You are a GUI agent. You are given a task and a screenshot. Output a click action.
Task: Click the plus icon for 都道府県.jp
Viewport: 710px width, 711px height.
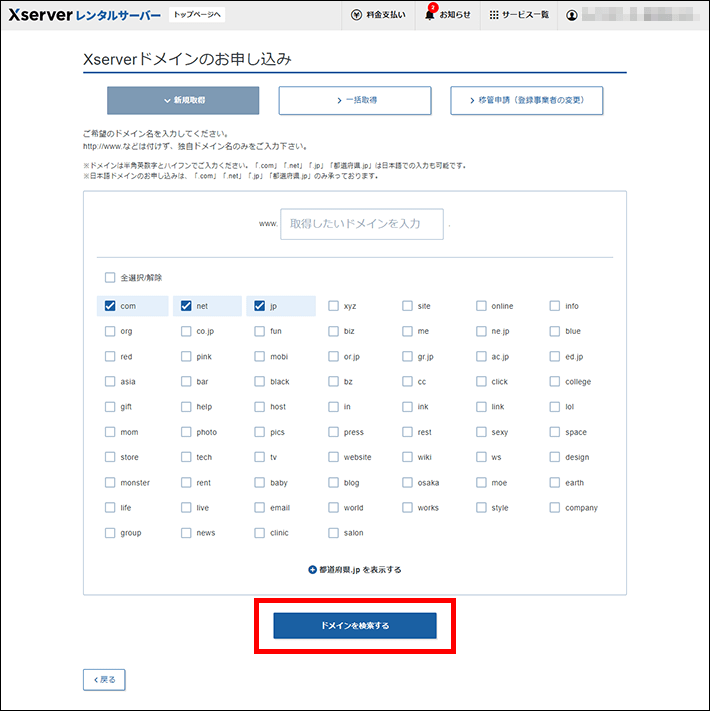pyautogui.click(x=312, y=569)
